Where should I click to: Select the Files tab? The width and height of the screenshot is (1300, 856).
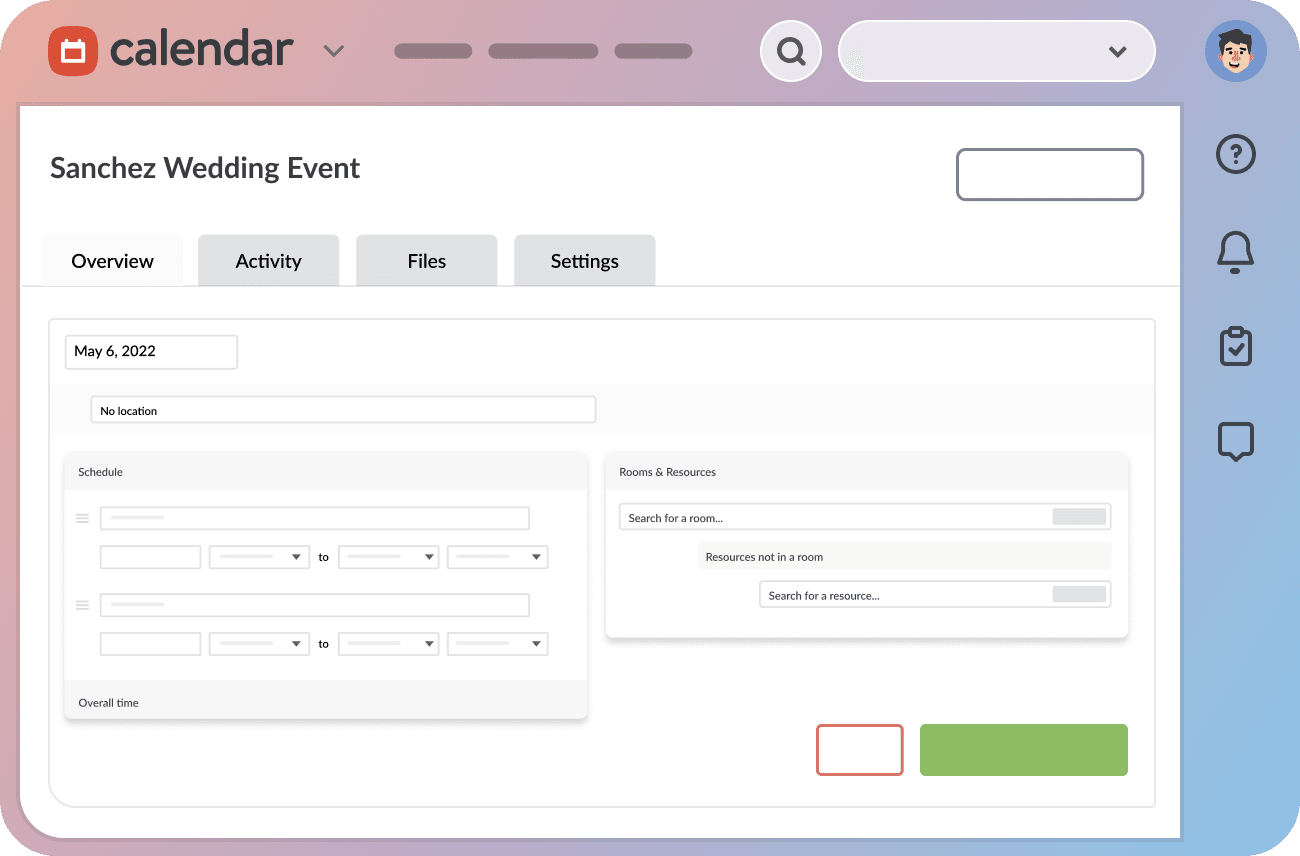point(426,260)
